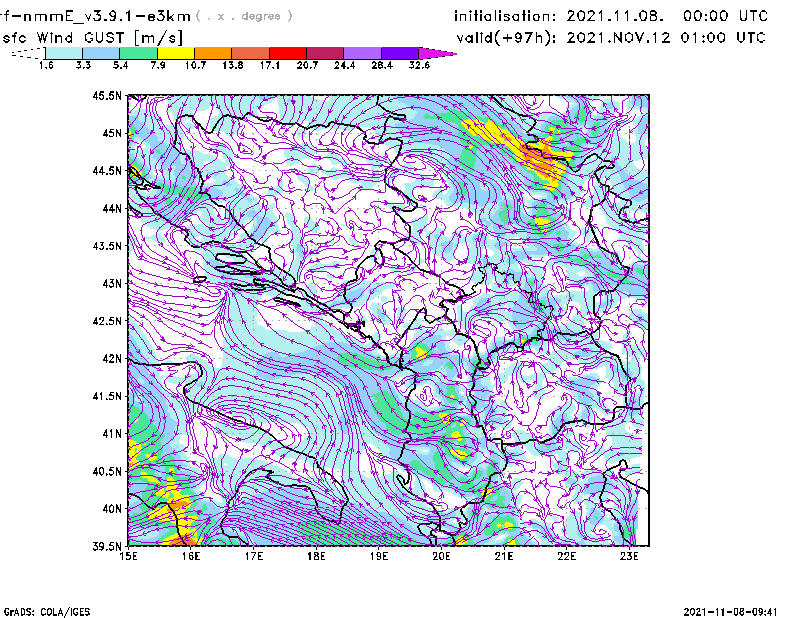
Task: Click the 22E longitude label
Action: point(567,556)
